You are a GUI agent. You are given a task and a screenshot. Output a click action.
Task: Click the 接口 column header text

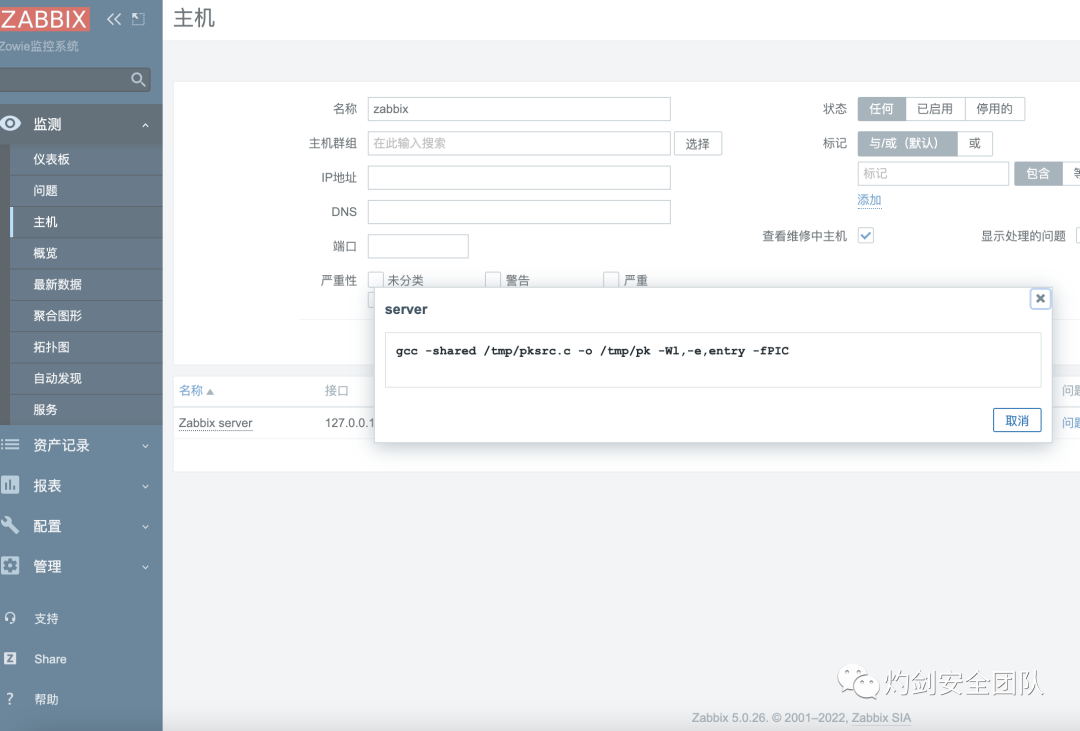point(337,391)
